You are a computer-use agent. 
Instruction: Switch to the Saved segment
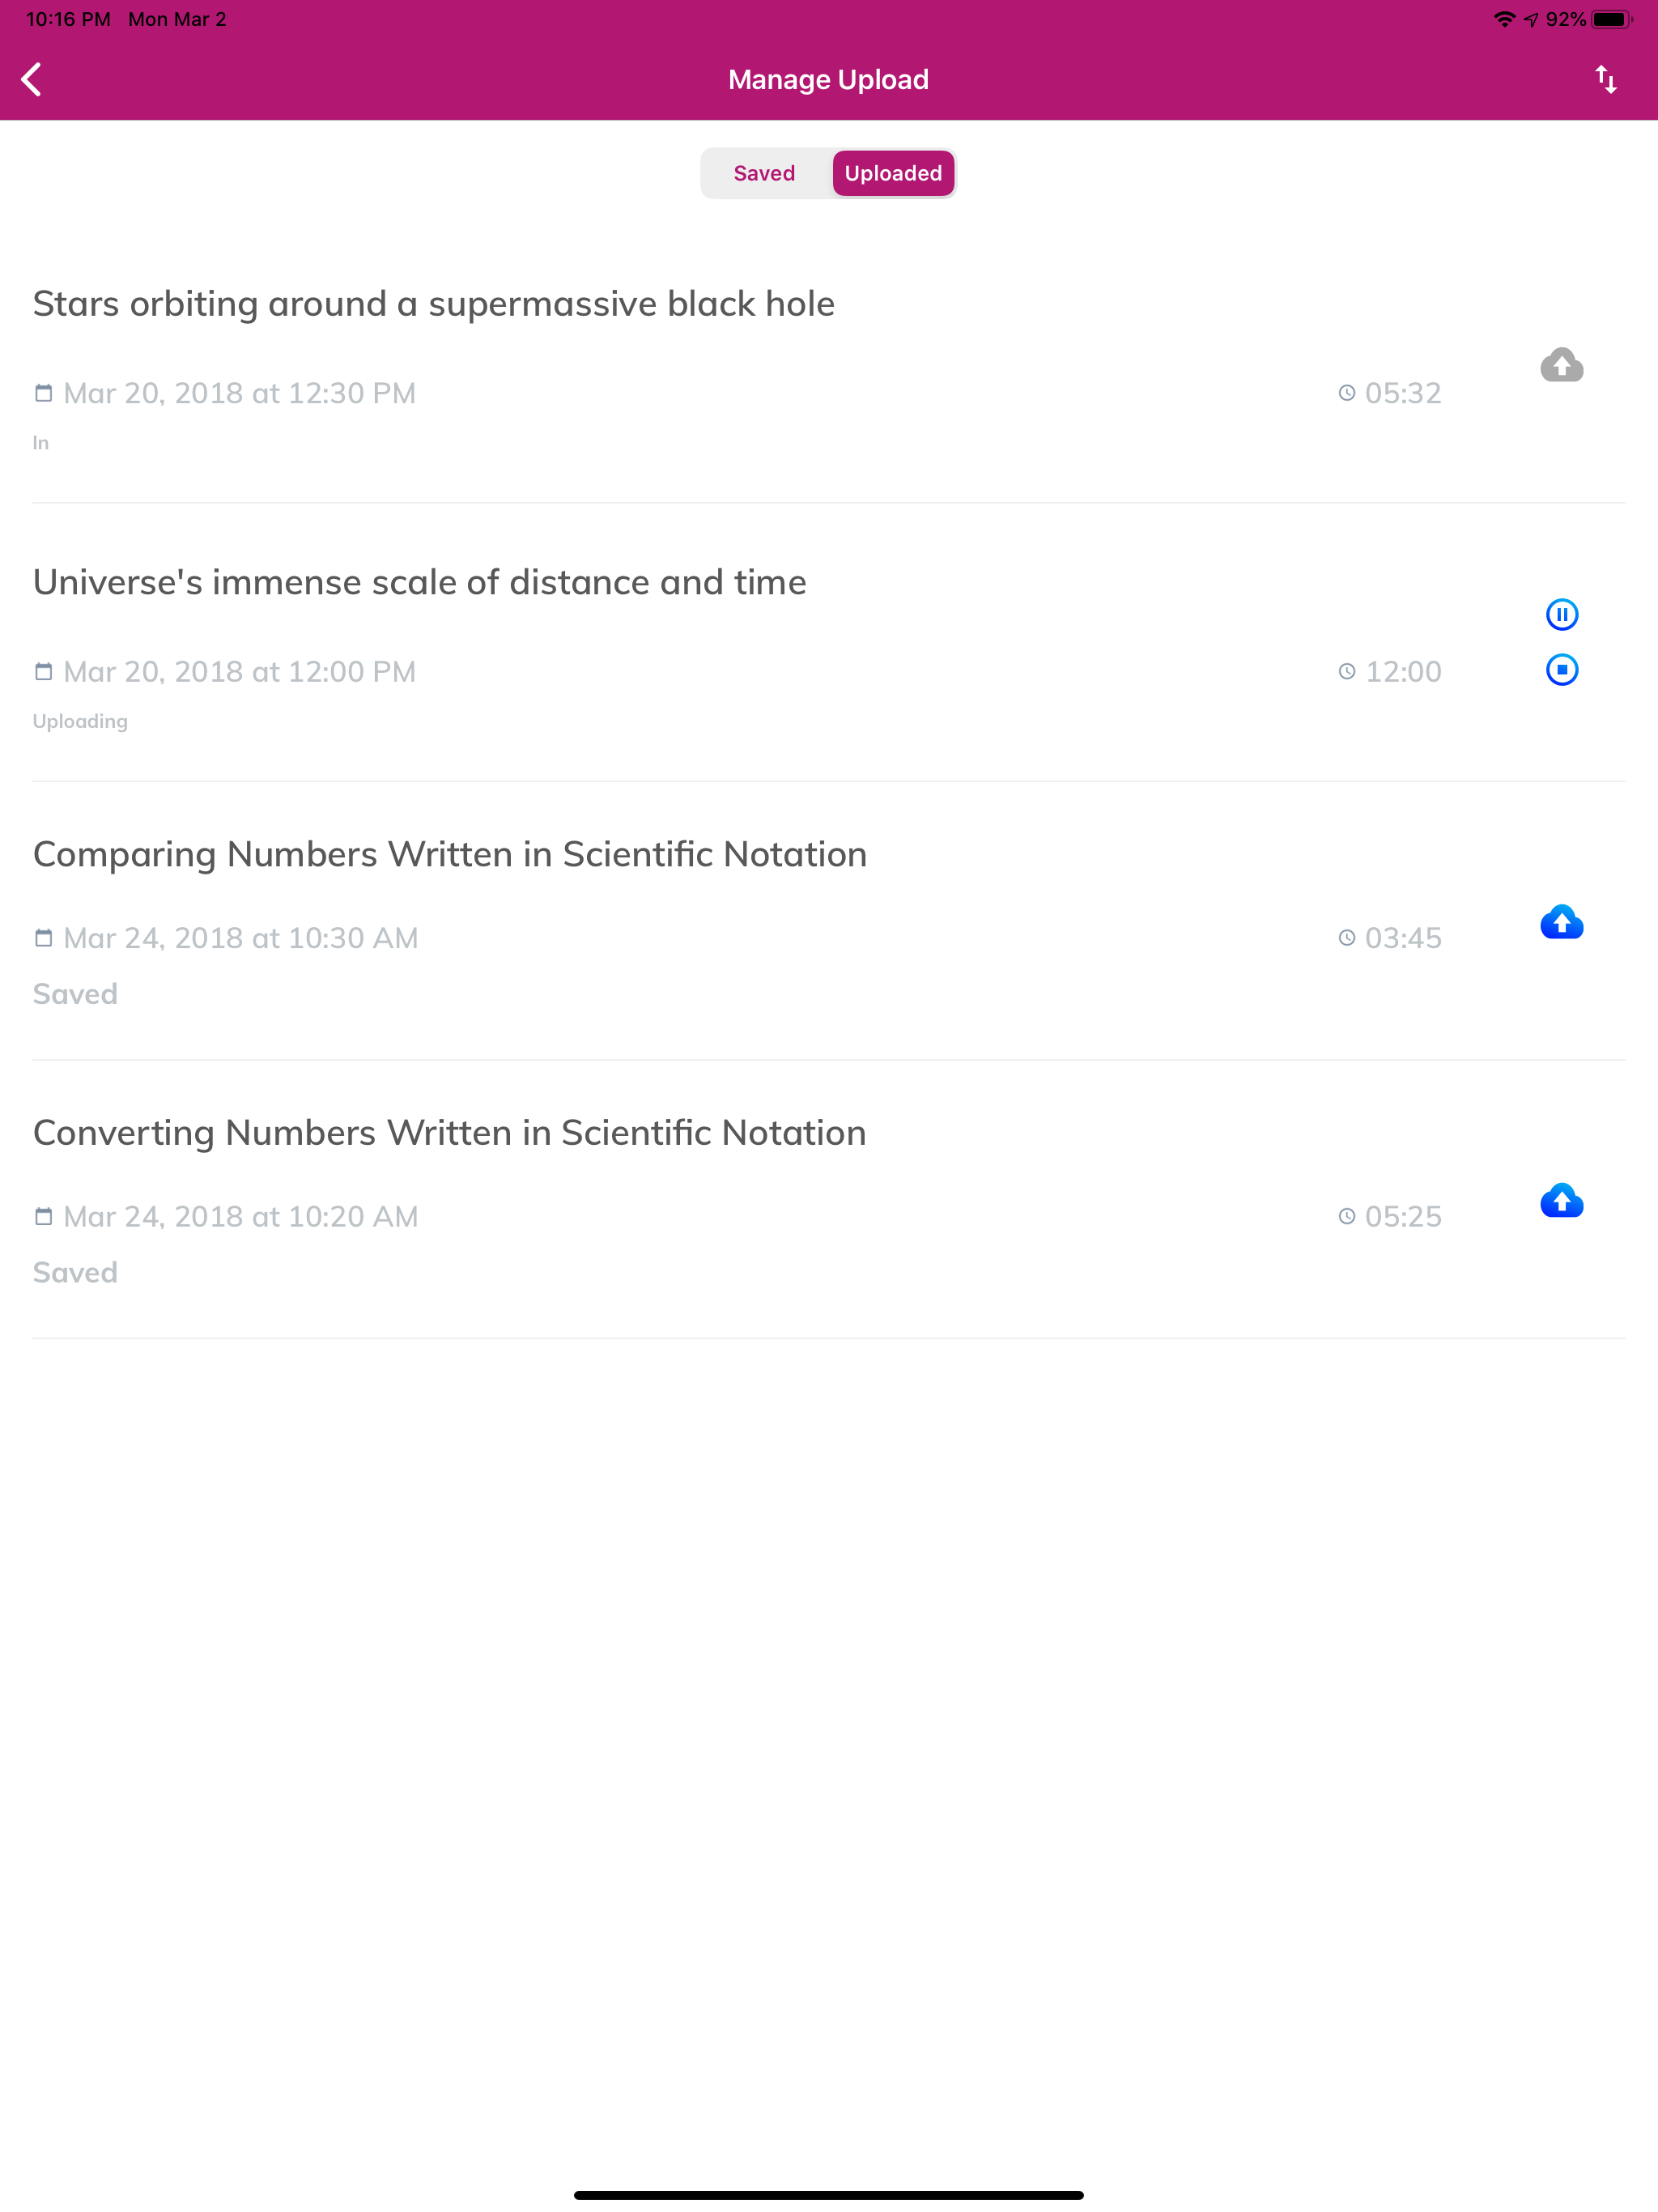764,173
